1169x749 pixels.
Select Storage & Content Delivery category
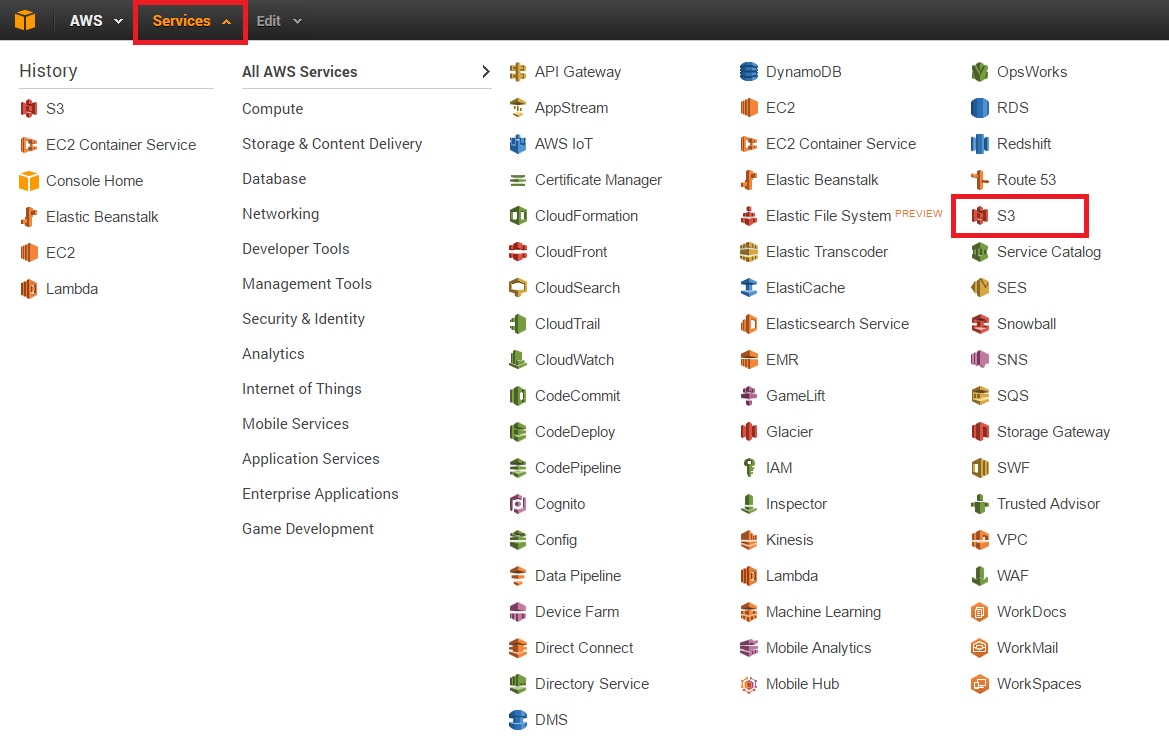pyautogui.click(x=332, y=144)
